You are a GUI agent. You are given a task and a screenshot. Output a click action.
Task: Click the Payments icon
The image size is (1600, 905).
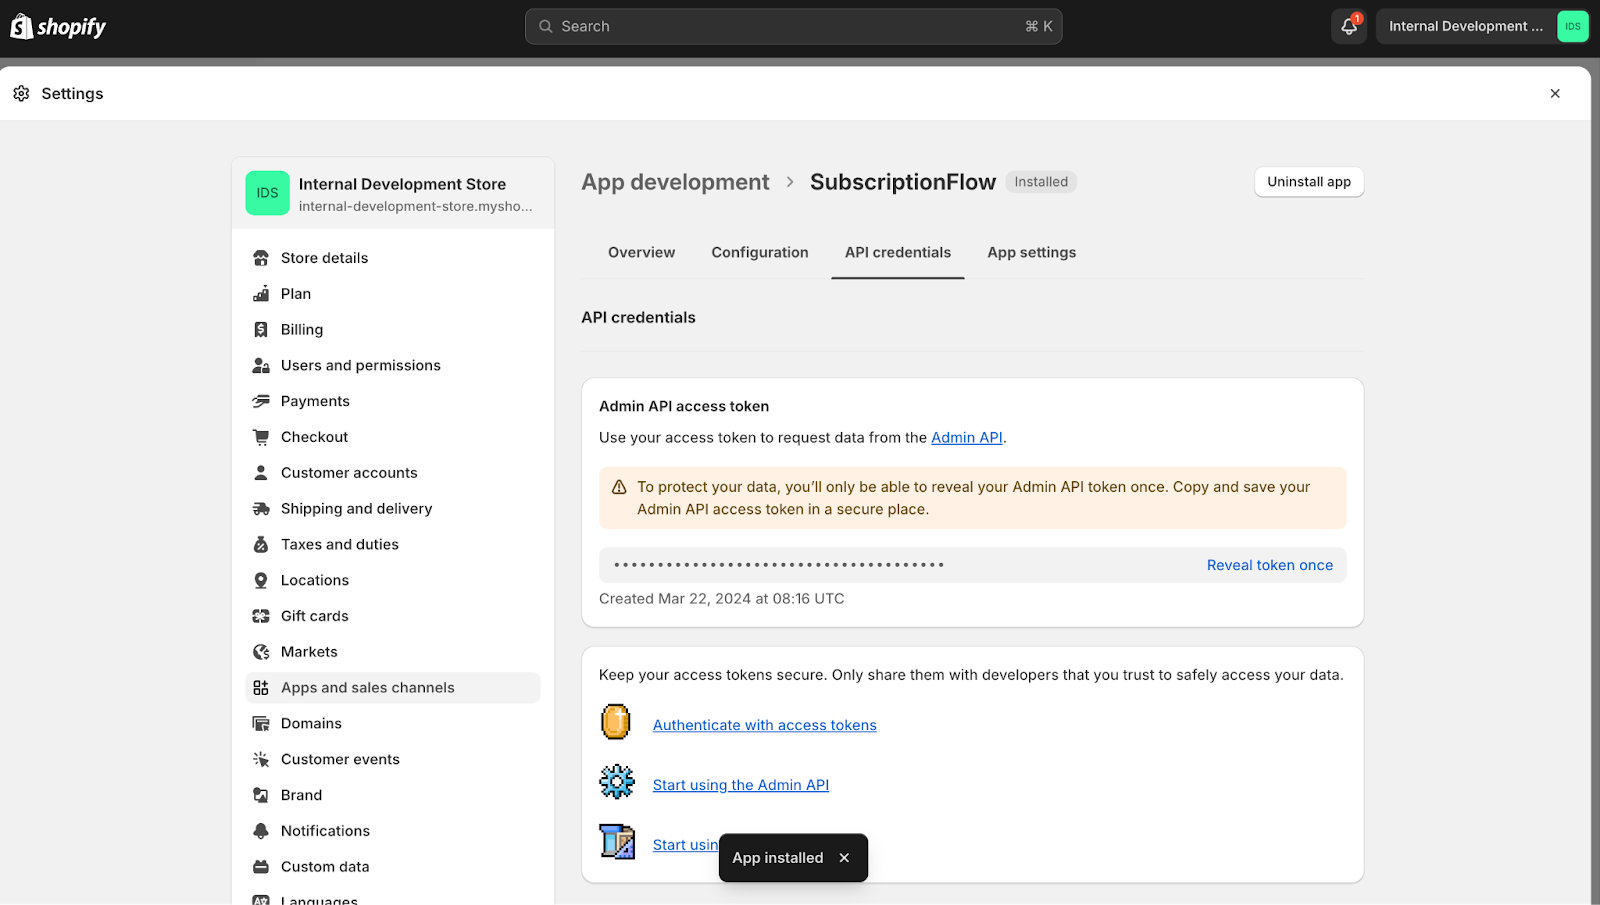pyautogui.click(x=261, y=401)
